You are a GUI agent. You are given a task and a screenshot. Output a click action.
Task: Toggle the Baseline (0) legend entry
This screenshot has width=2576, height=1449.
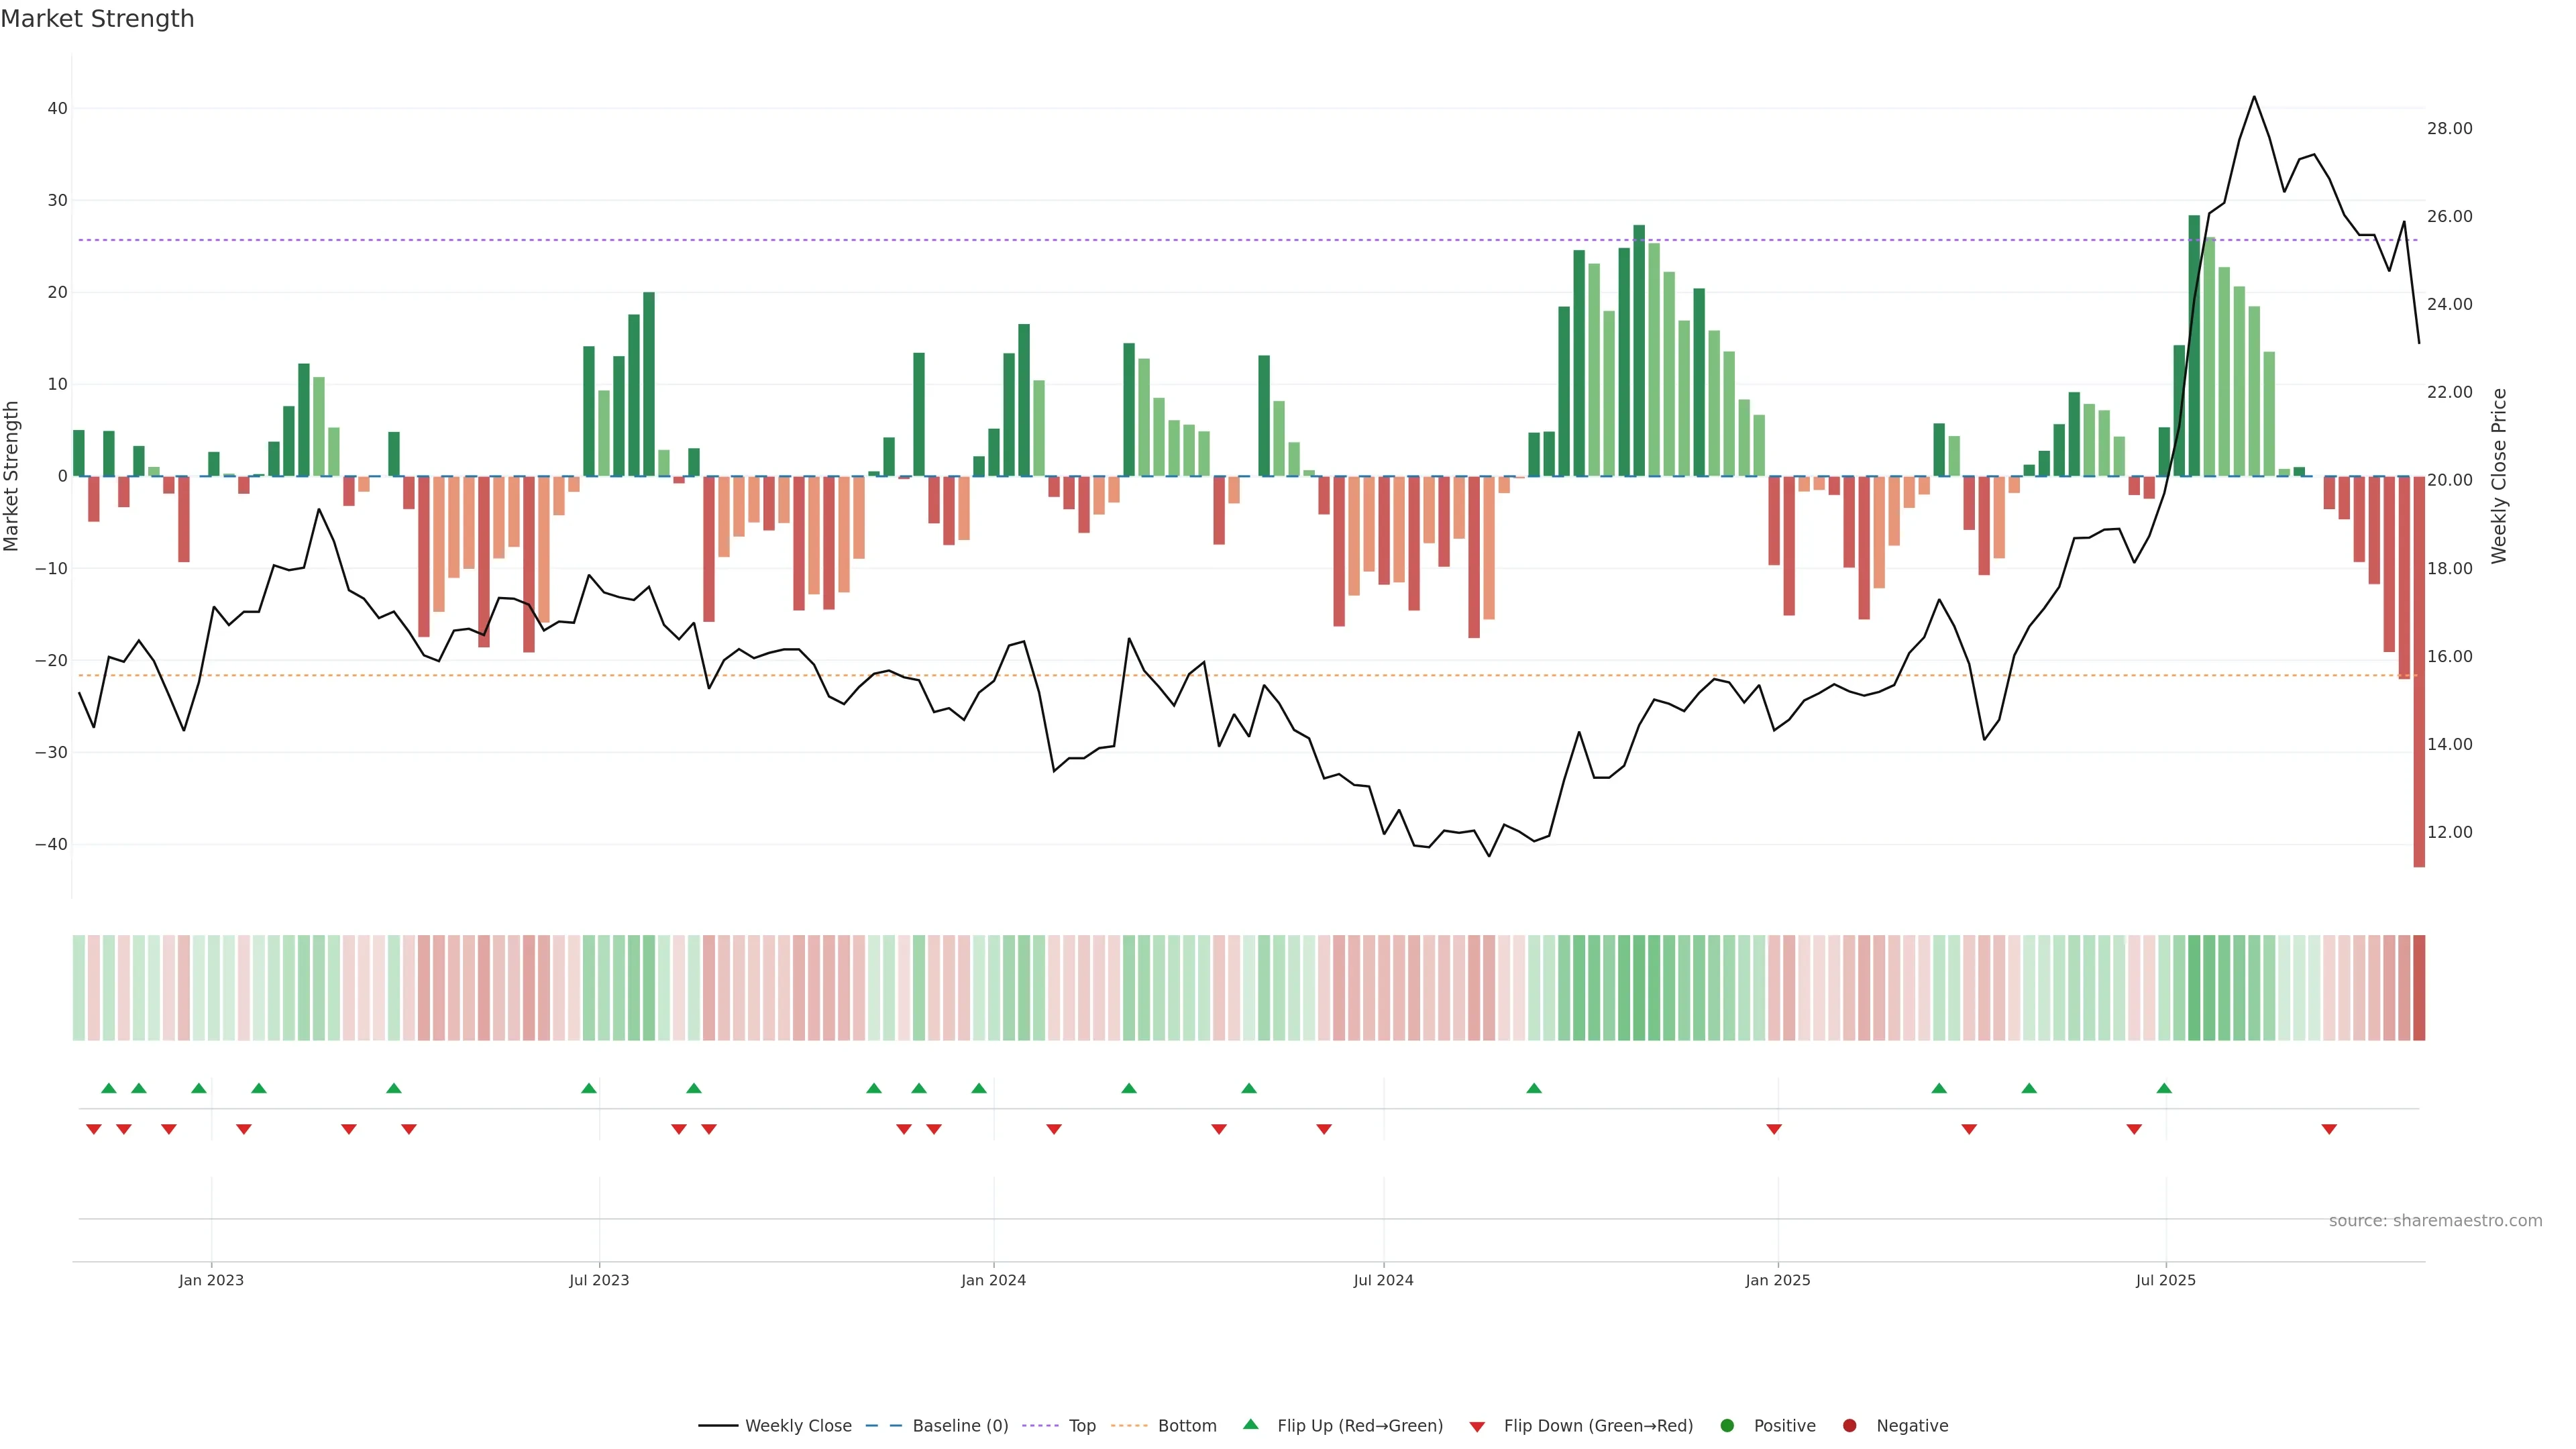tap(959, 1426)
